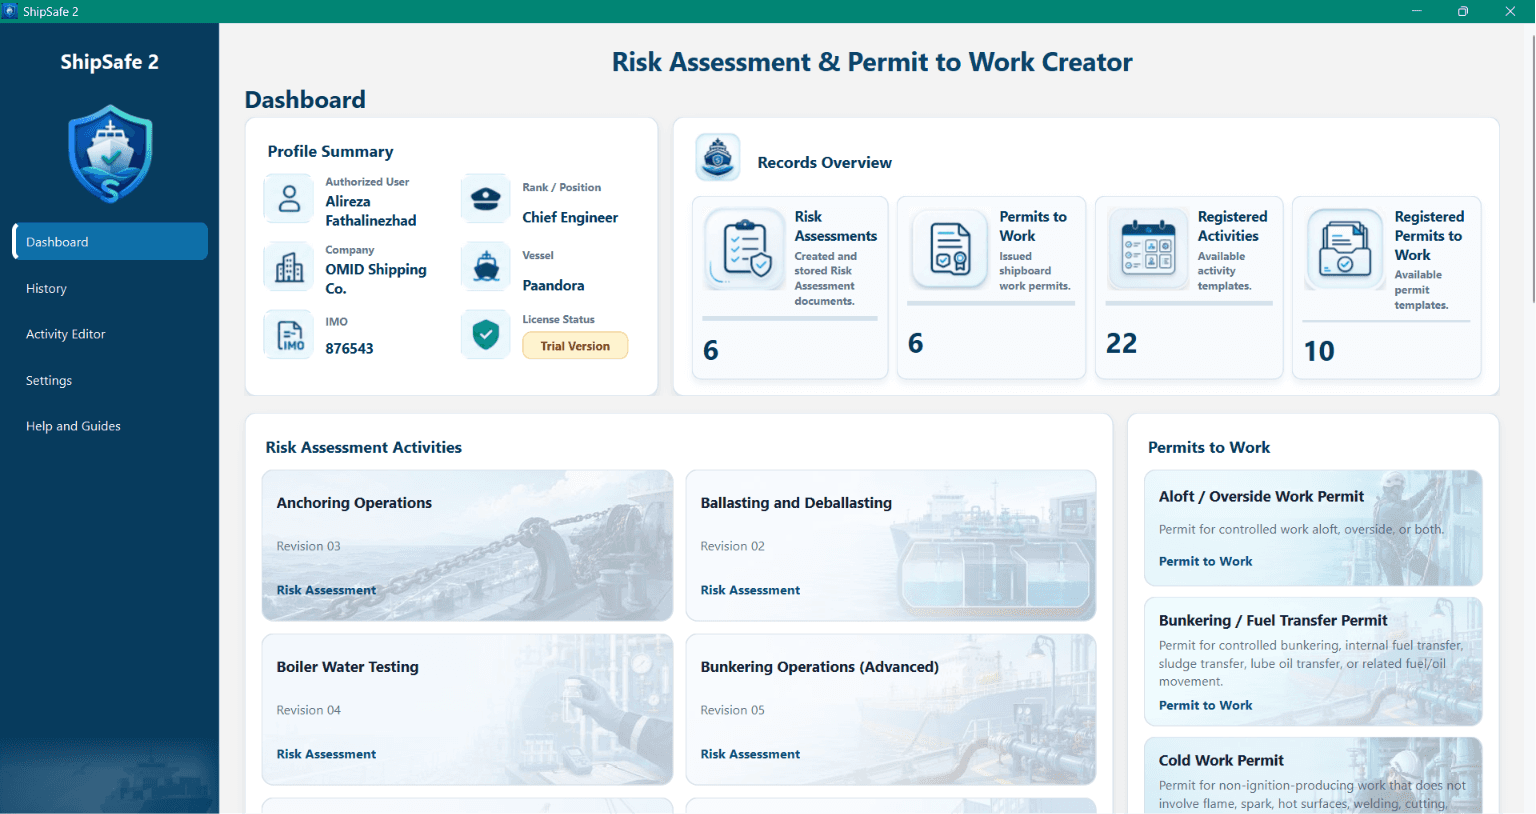This screenshot has height=814, width=1536.
Task: Click the rank value Chief Engineer
Action: 570,217
